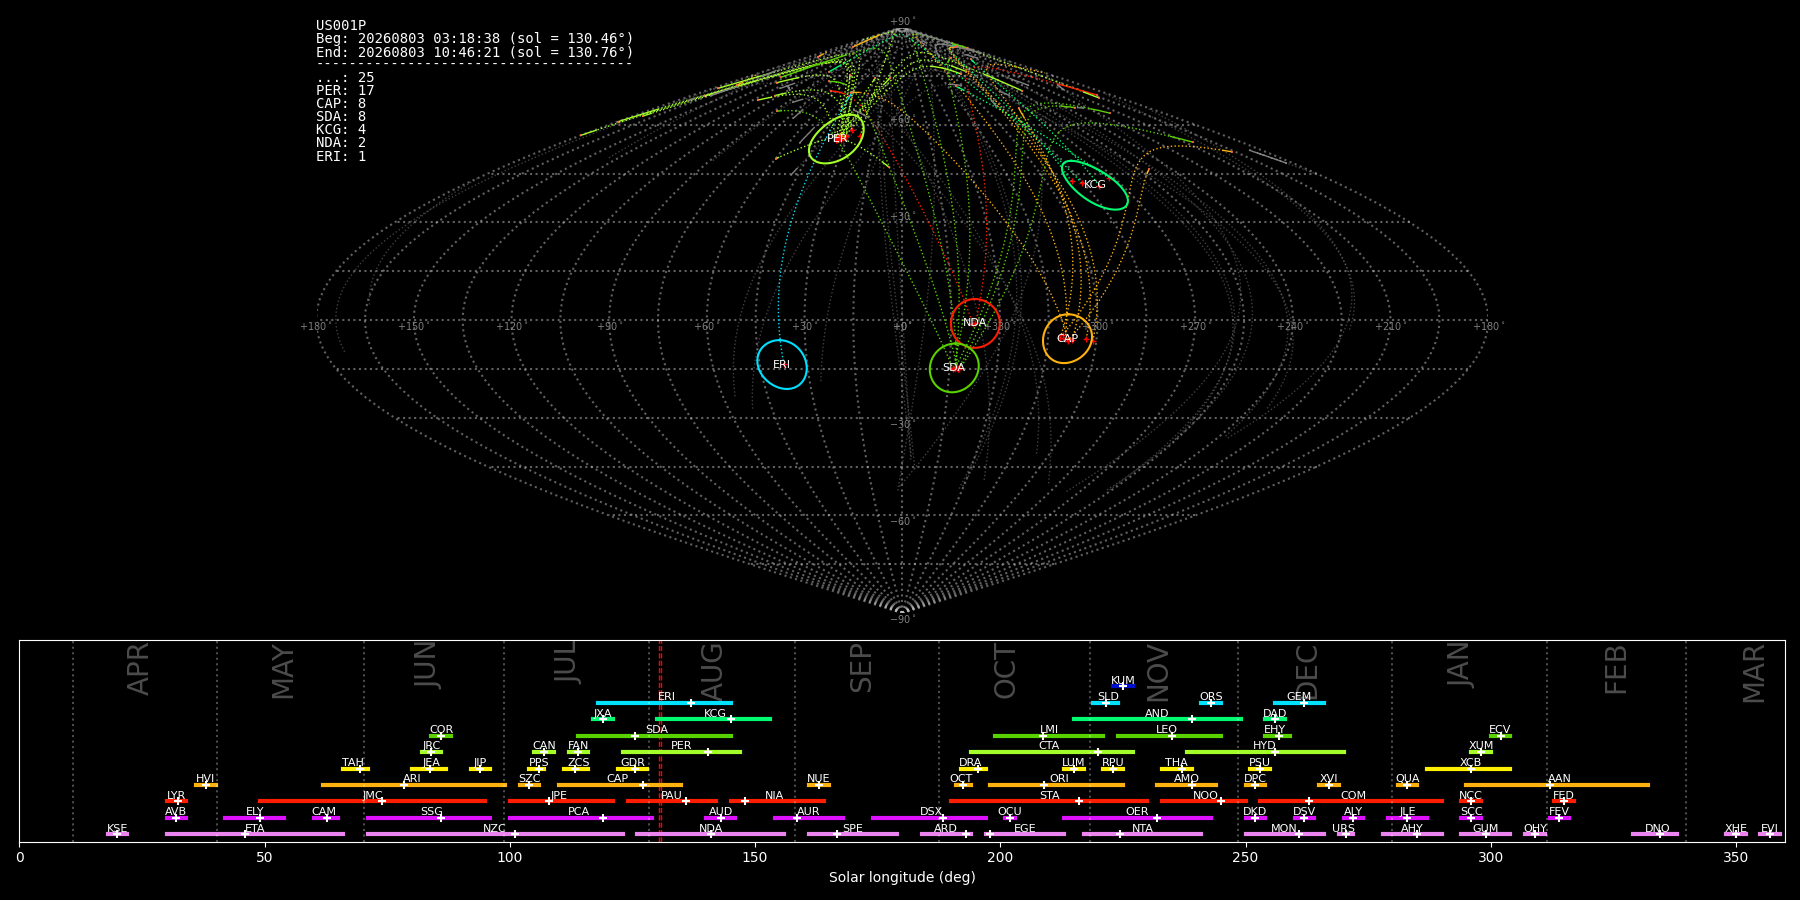Click the PER radiant ellipse on sky map
The width and height of the screenshot is (1800, 900).
[x=836, y=139]
